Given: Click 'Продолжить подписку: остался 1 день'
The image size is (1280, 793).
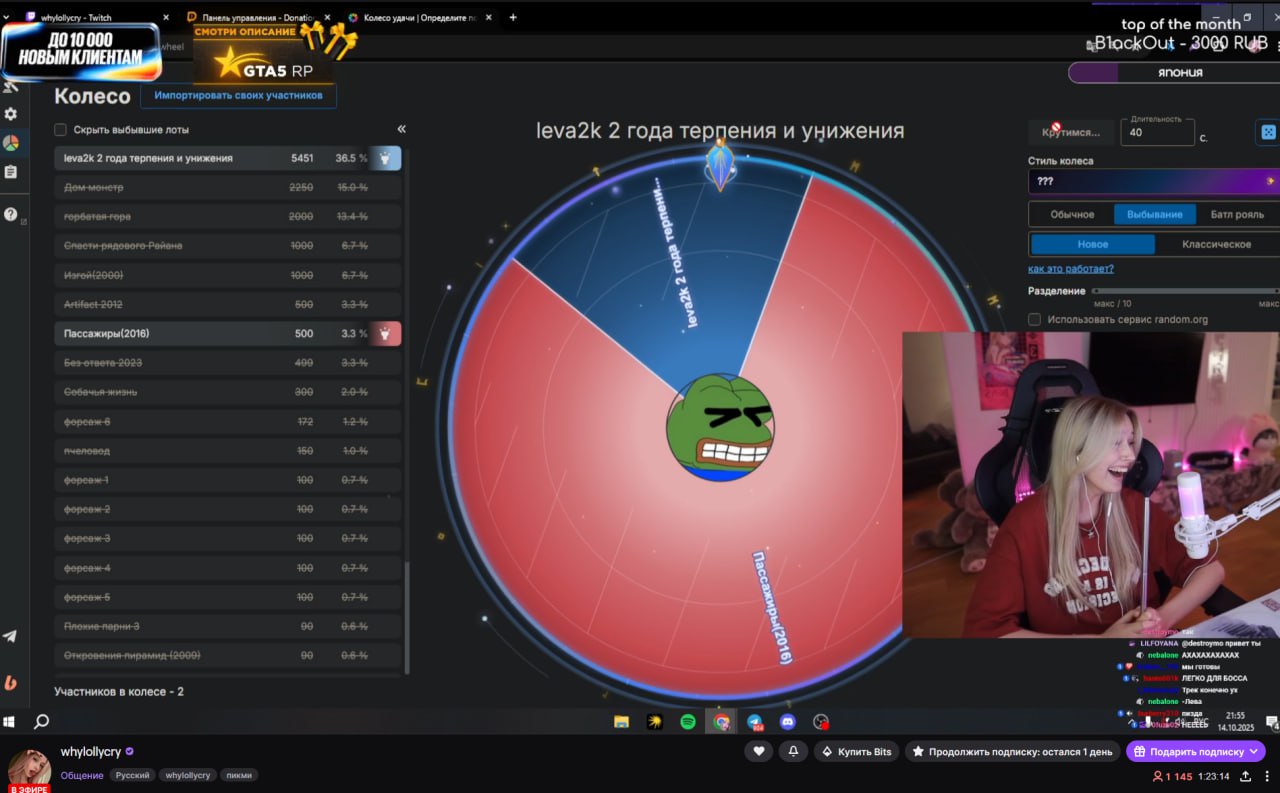Looking at the screenshot, I should tap(1012, 752).
